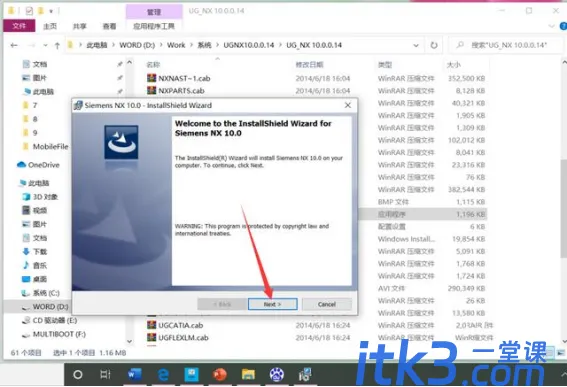Viewport: 567px width, 387px height.
Task: Go up one folder level
Action: pos(57,45)
